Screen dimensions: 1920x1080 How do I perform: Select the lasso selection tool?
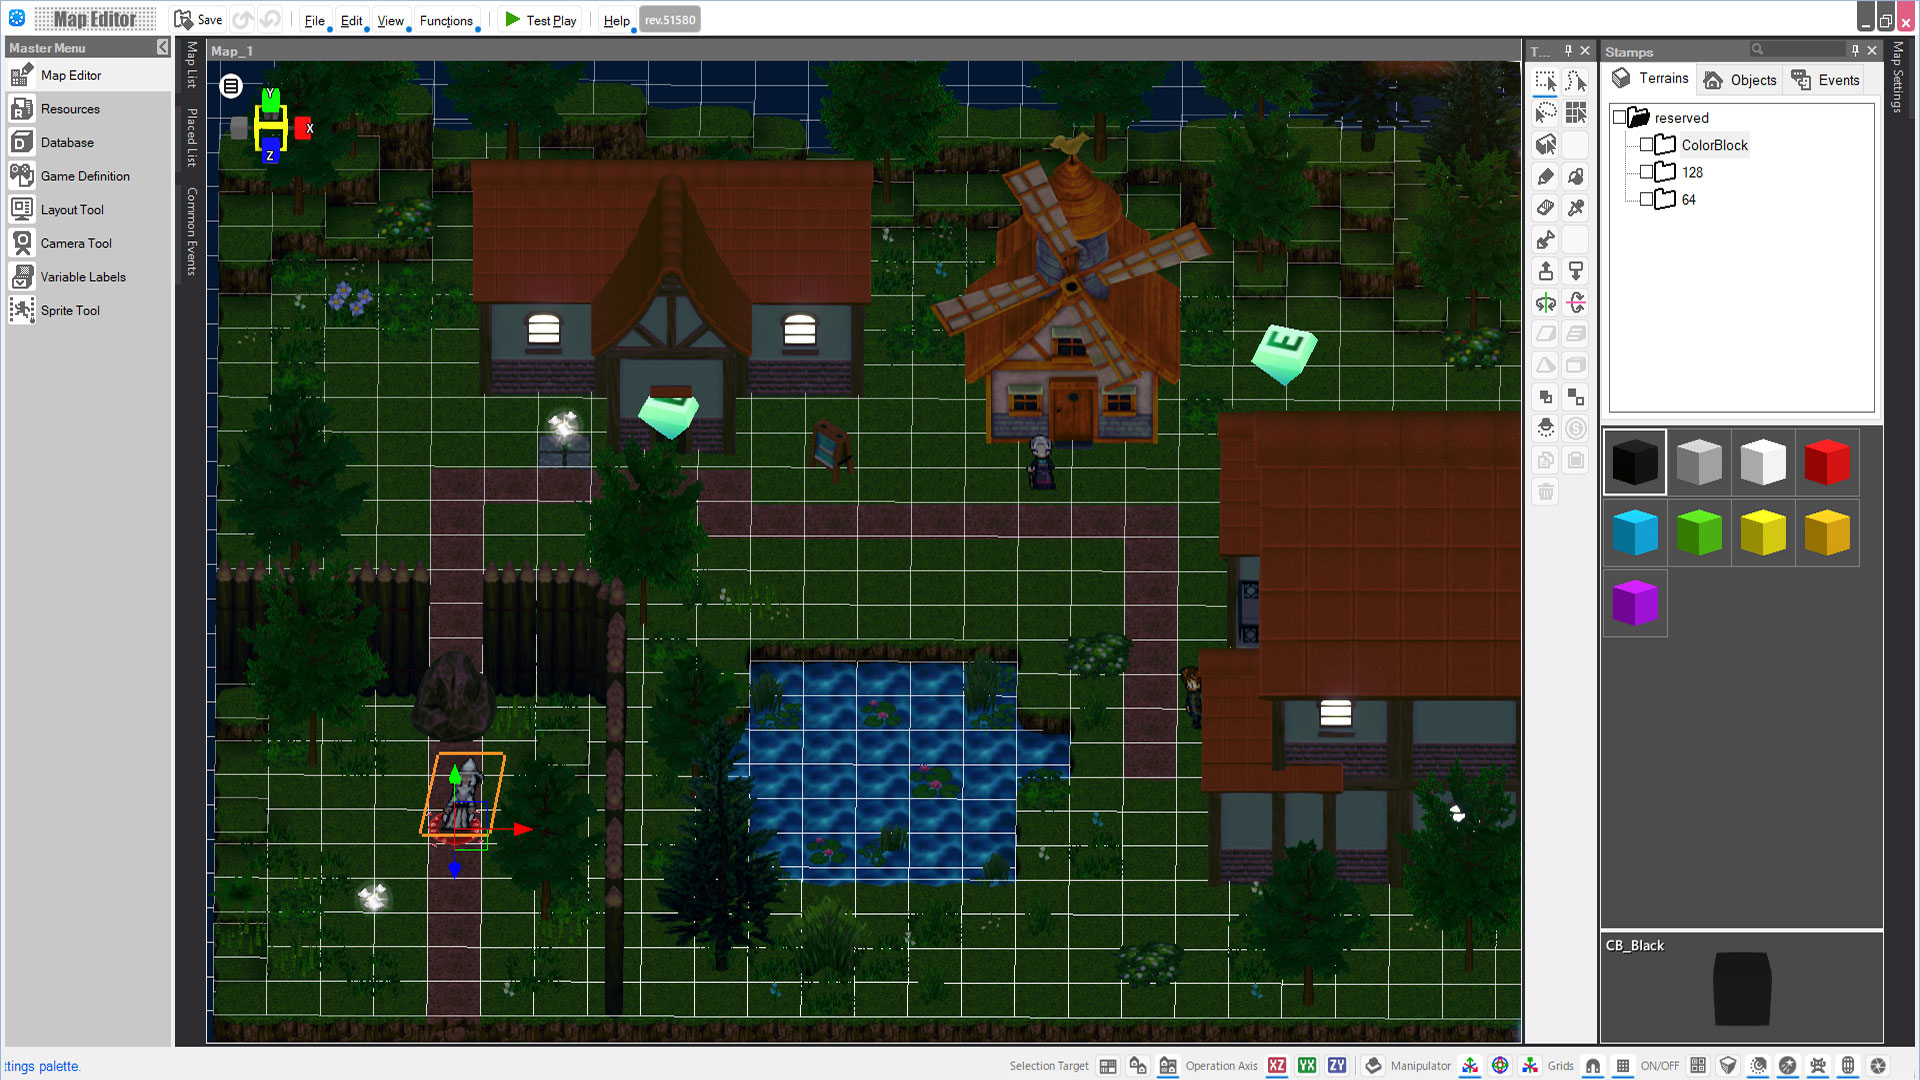coord(1546,113)
